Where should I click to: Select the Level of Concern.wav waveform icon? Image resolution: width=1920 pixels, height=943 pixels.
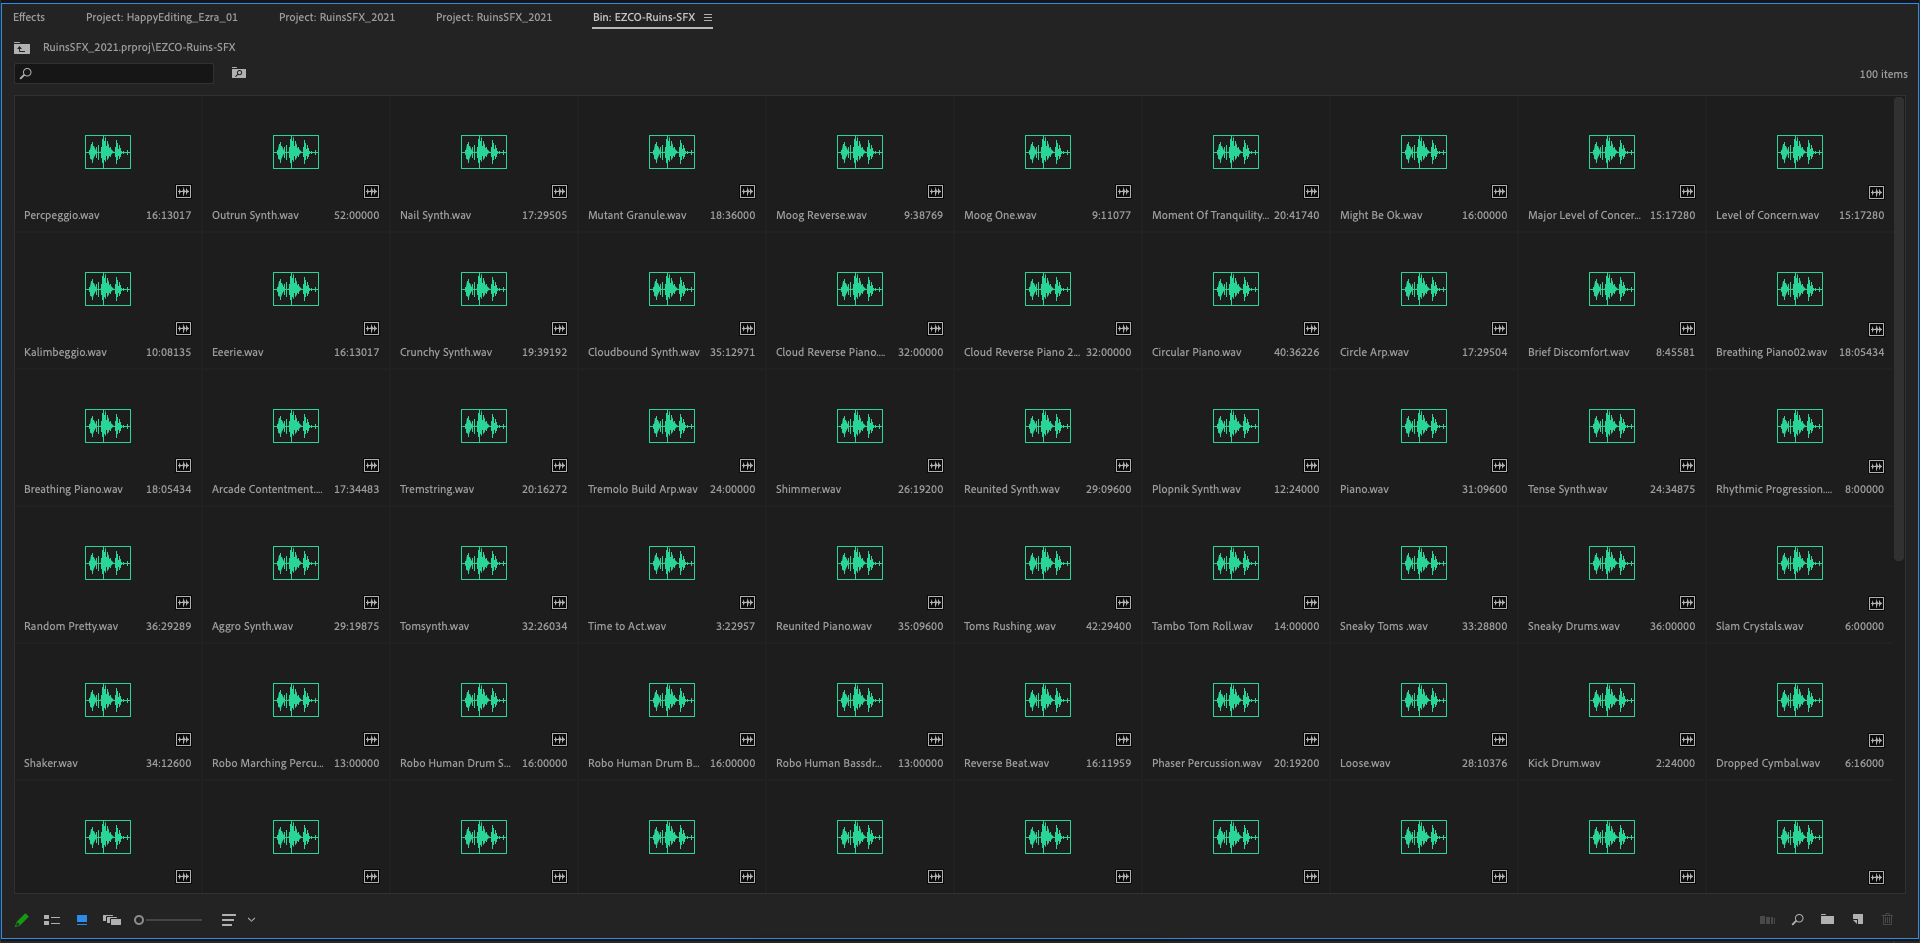point(1800,152)
